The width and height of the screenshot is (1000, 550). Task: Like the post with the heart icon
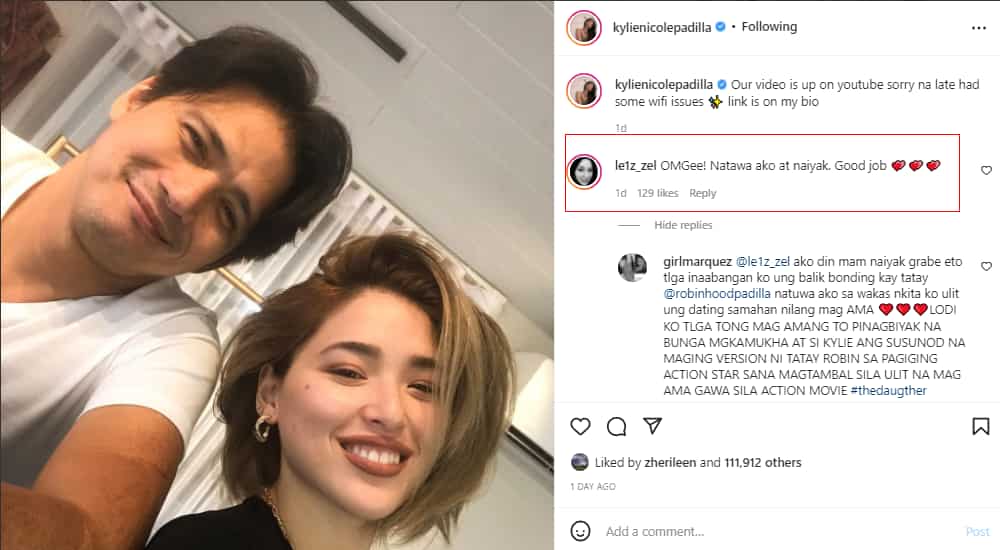click(x=580, y=426)
